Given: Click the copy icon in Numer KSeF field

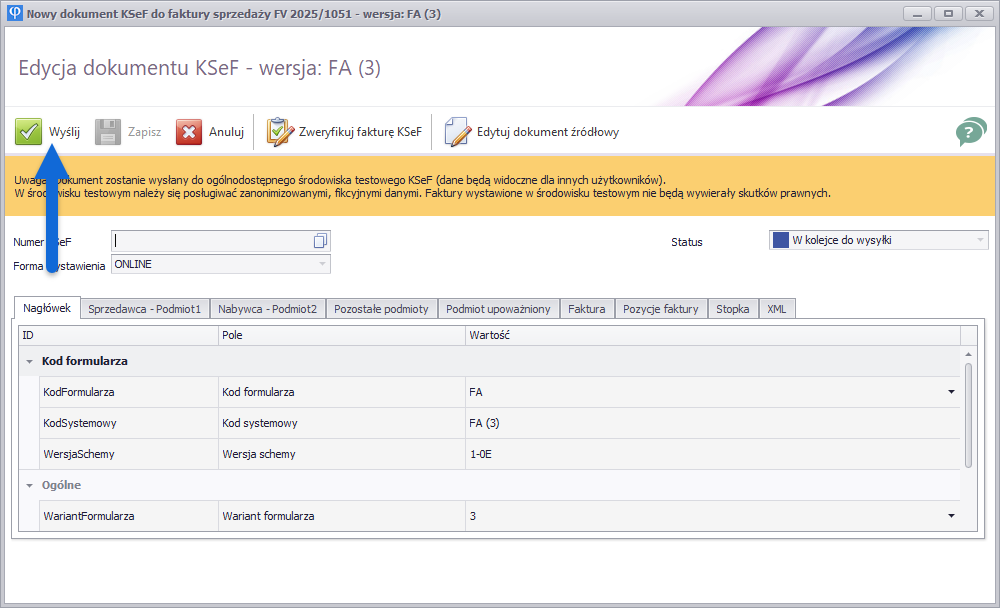Looking at the screenshot, I should pyautogui.click(x=320, y=241).
